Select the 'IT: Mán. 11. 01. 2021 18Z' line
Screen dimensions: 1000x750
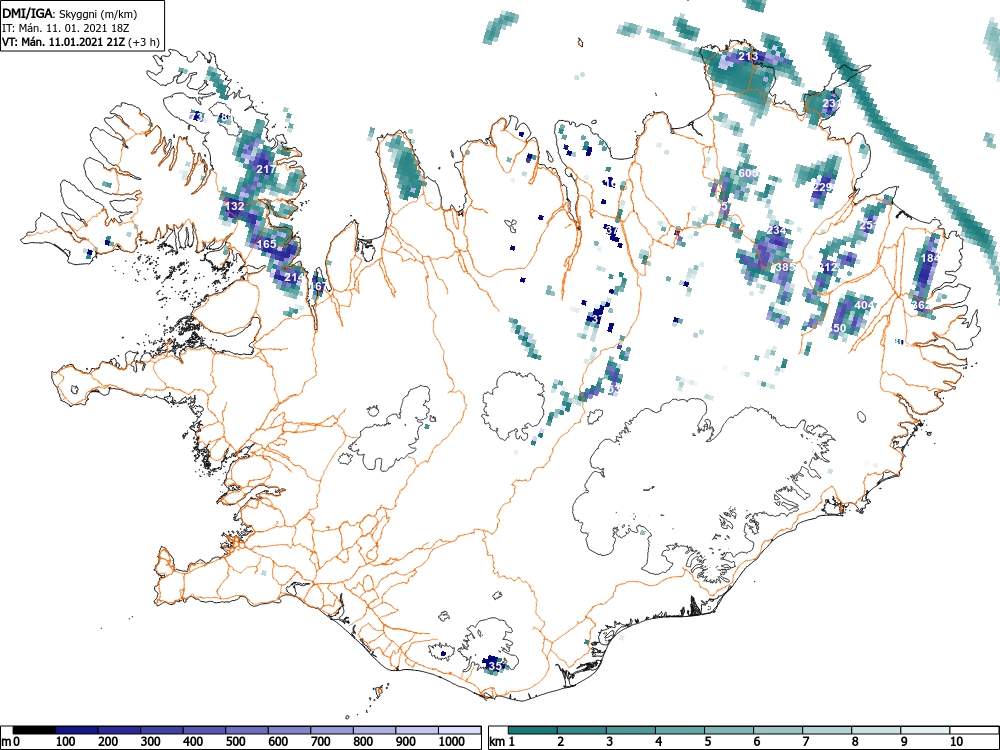pyautogui.click(x=65, y=28)
